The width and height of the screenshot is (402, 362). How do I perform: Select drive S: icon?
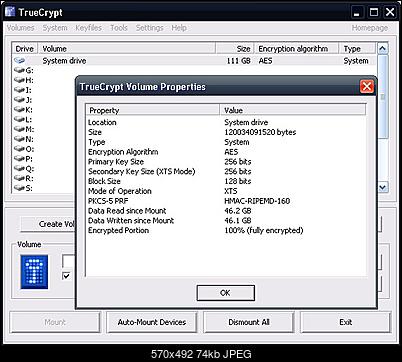(x=19, y=188)
